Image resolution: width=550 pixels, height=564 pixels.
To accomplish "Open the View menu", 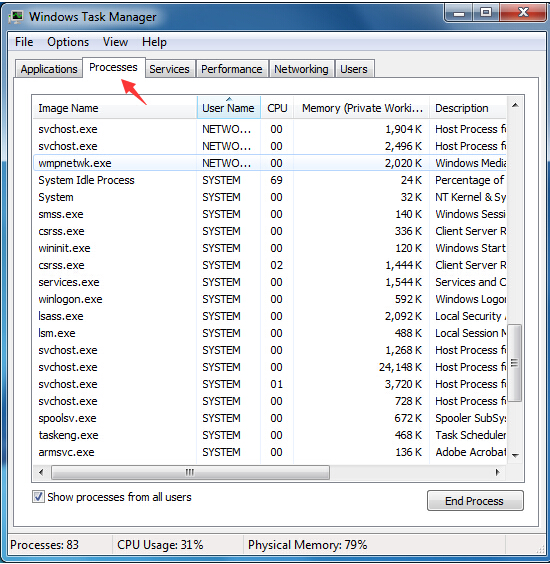I will click(115, 42).
